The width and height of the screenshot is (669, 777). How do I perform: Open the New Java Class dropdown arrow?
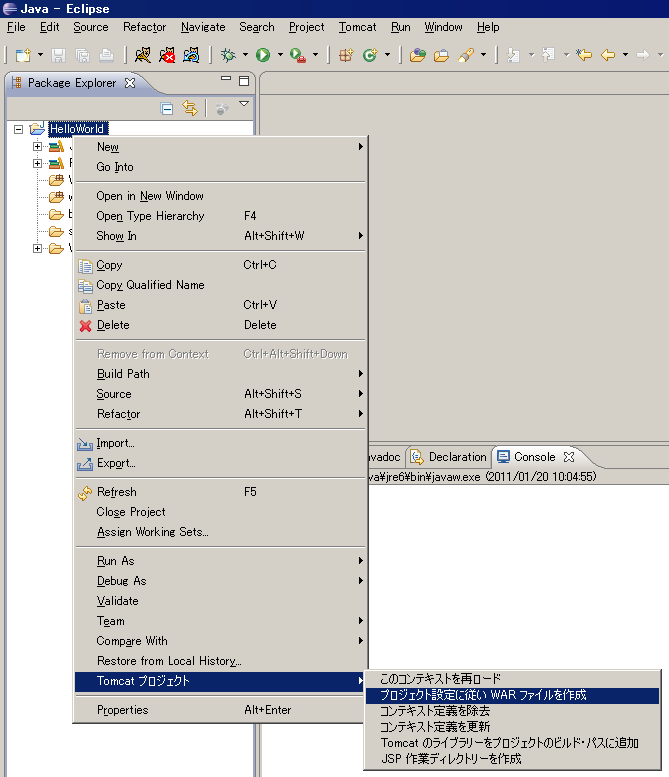point(387,55)
